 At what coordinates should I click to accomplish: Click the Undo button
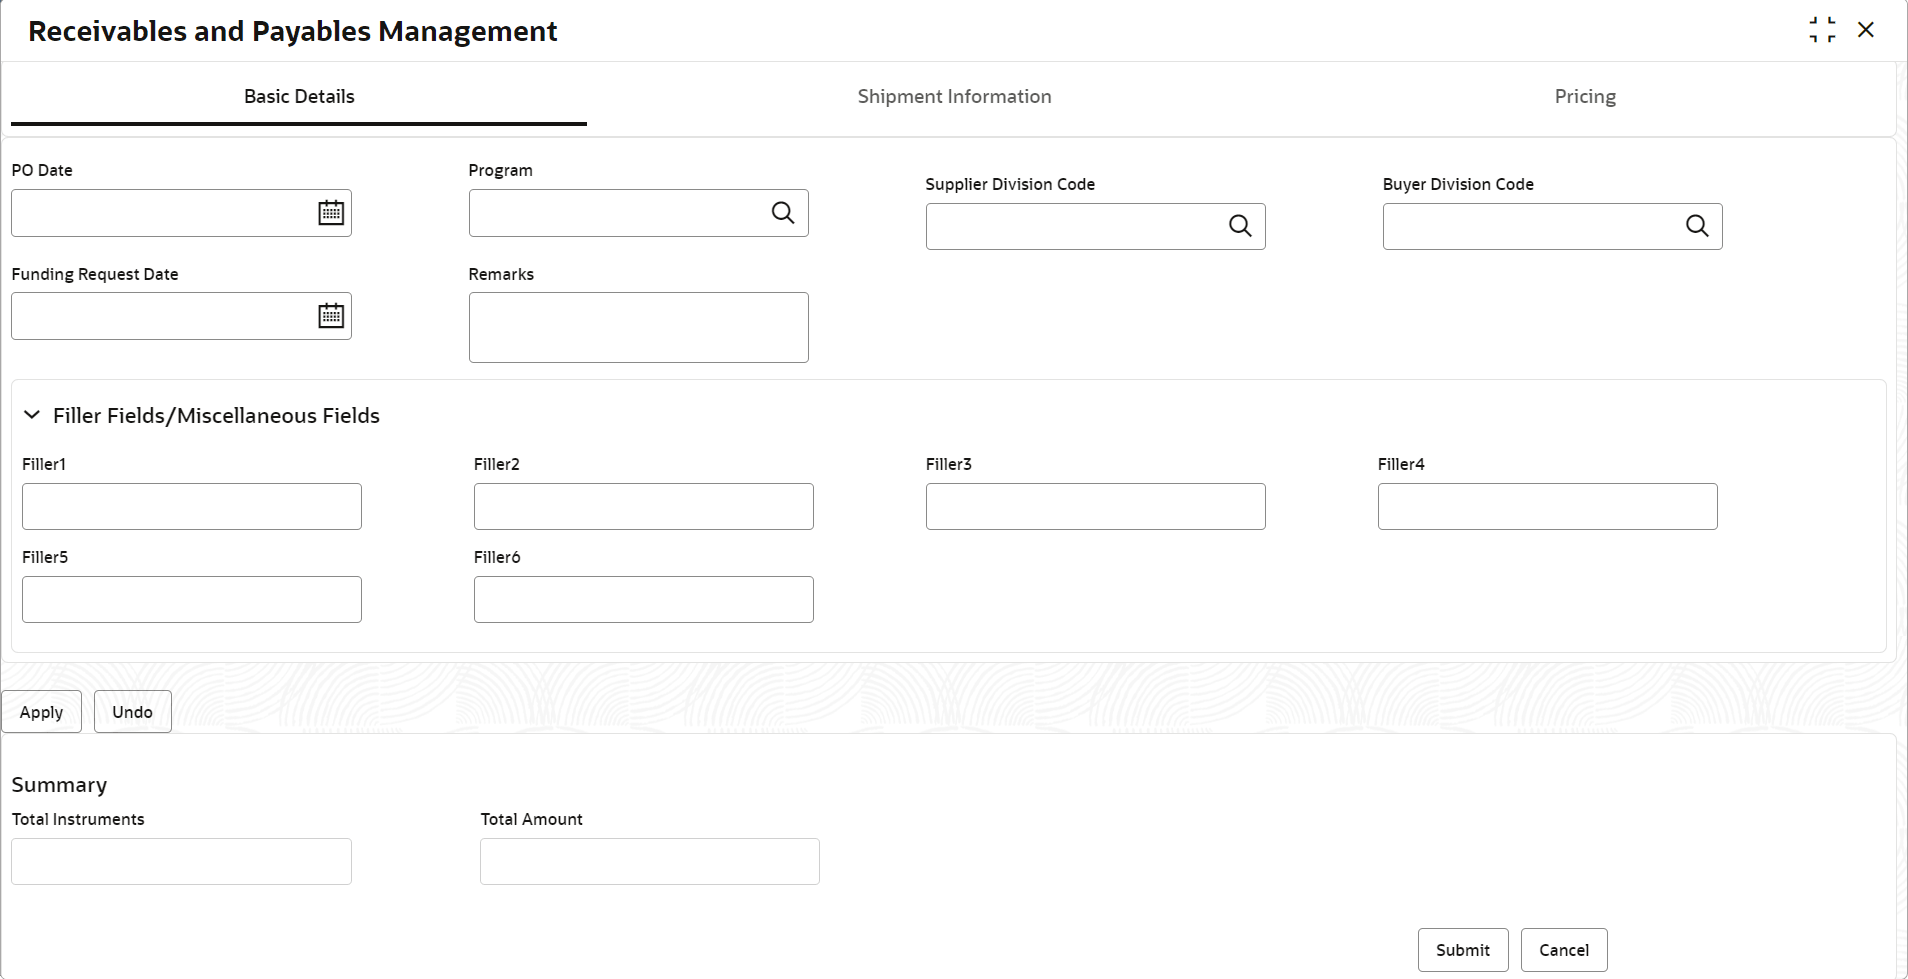pos(132,712)
